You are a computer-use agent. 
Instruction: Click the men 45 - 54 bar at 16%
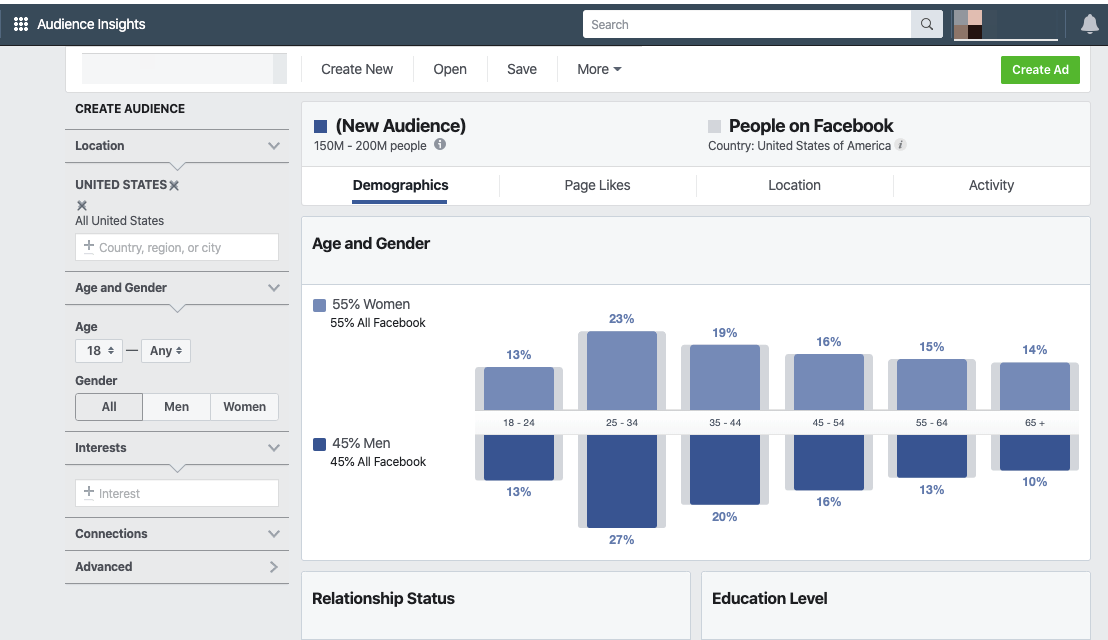pos(829,463)
